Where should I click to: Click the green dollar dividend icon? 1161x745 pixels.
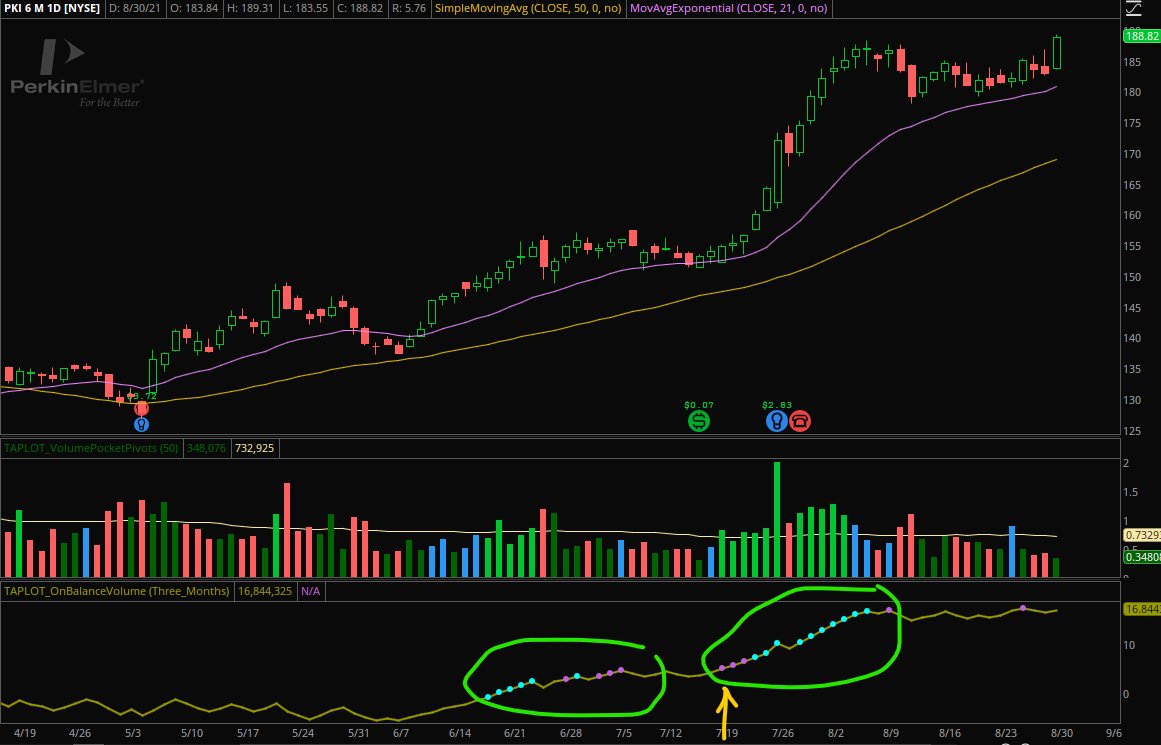[698, 421]
